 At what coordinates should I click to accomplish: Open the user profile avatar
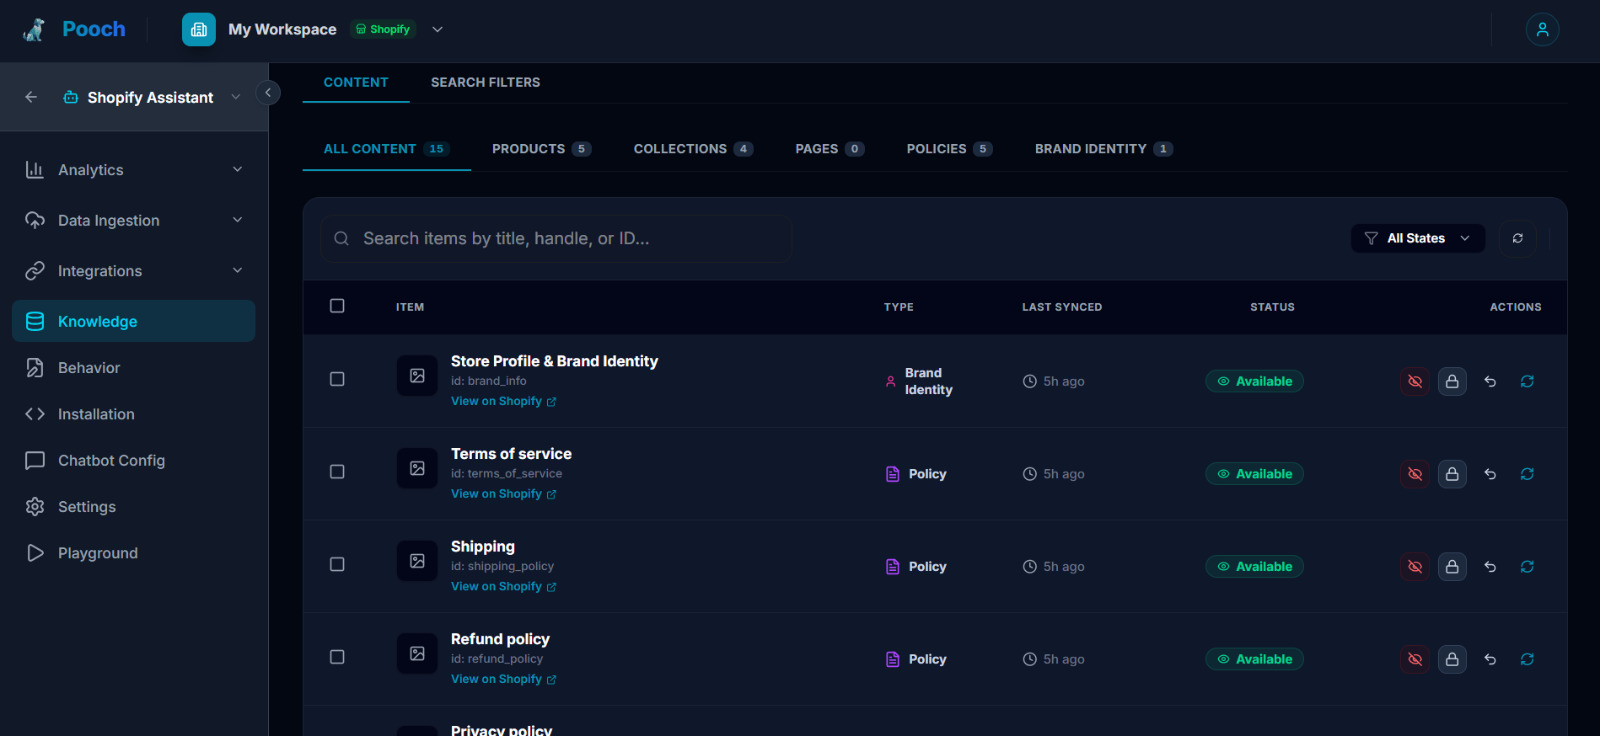pos(1542,30)
